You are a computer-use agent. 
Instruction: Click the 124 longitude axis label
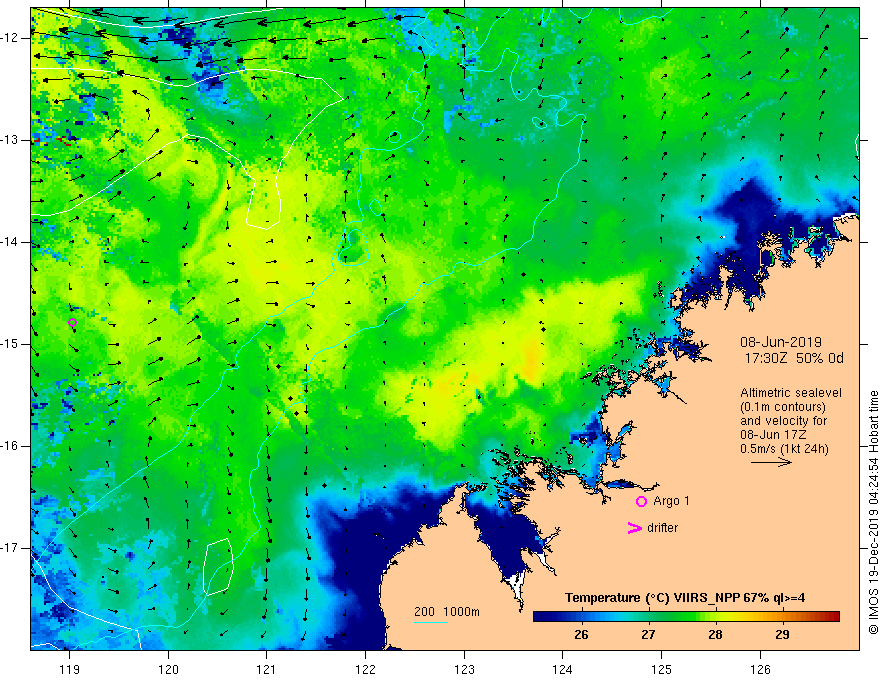563,669
